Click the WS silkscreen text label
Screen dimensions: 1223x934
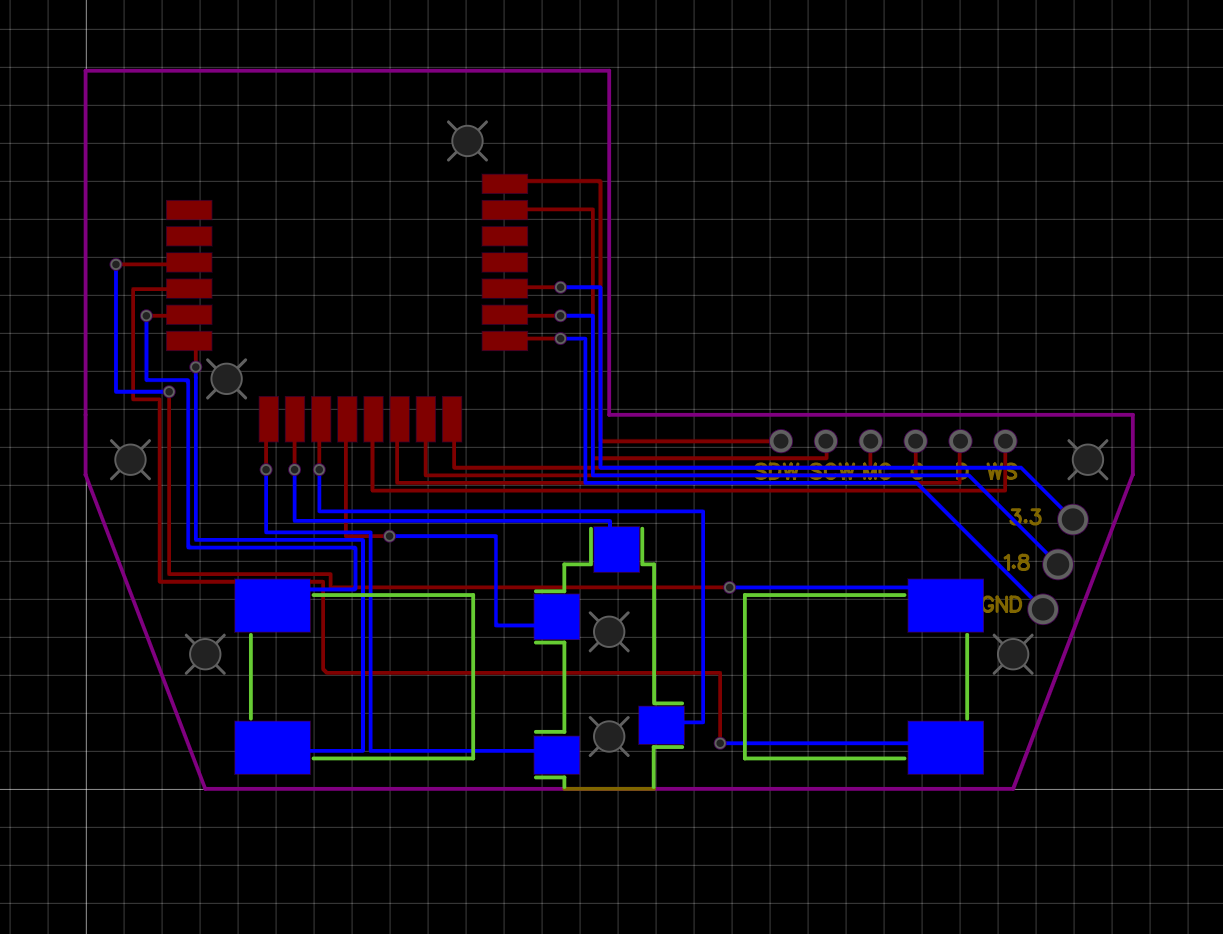1002,473
